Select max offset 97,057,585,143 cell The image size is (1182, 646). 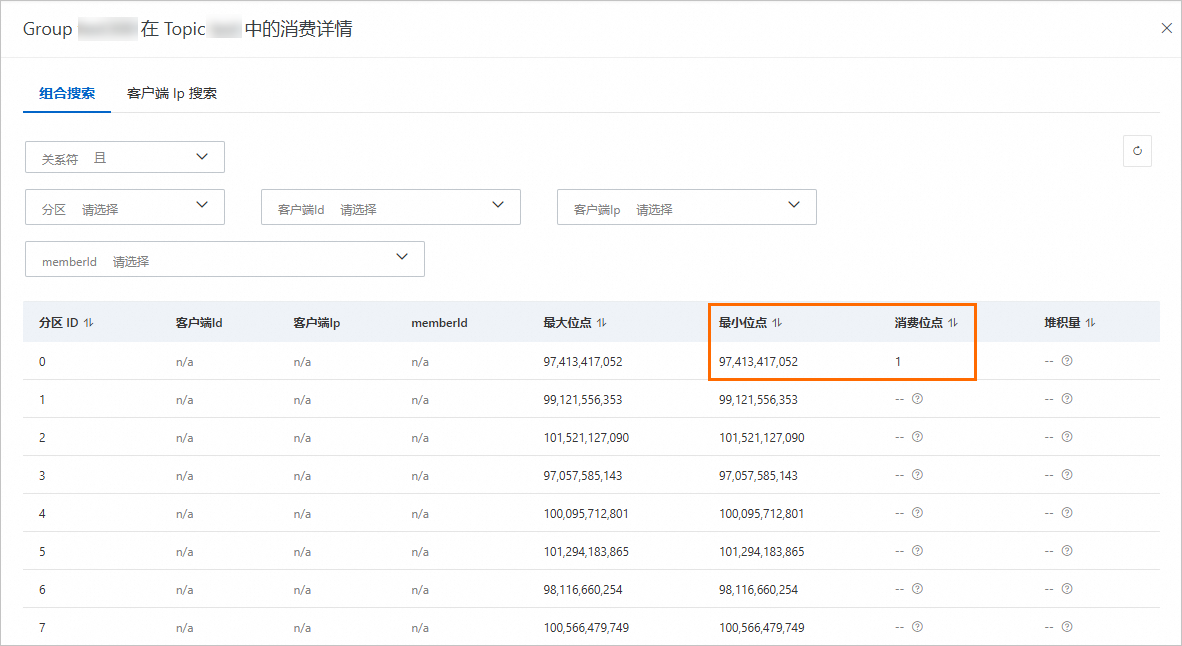pyautogui.click(x=583, y=476)
